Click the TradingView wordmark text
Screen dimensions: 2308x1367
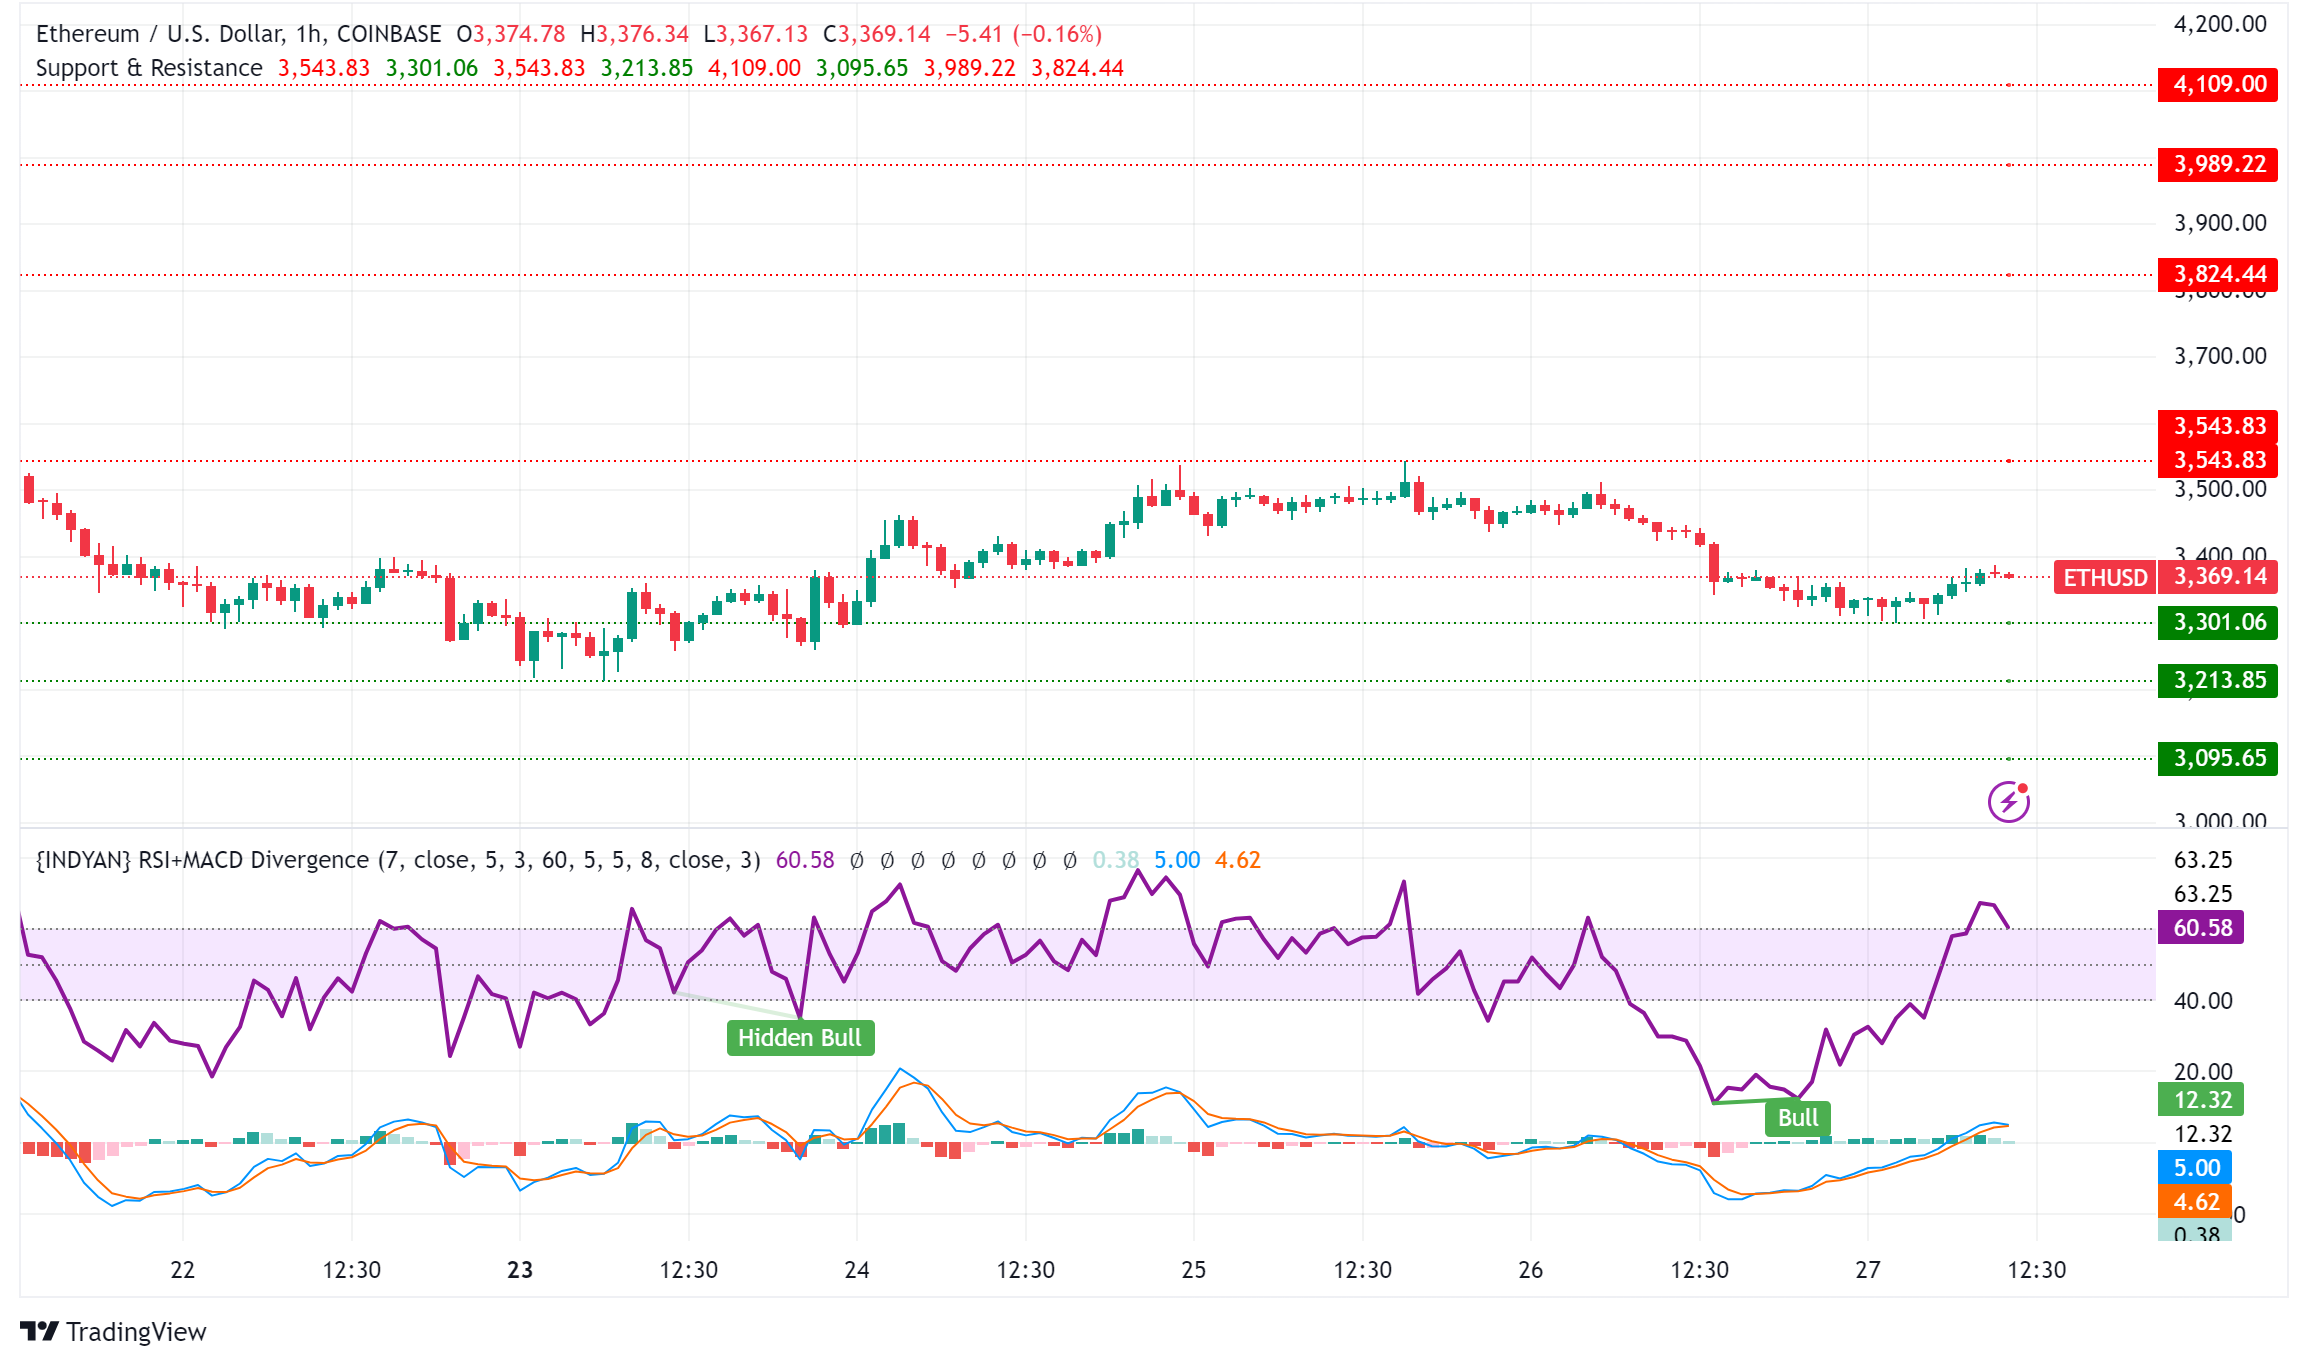click(136, 1332)
